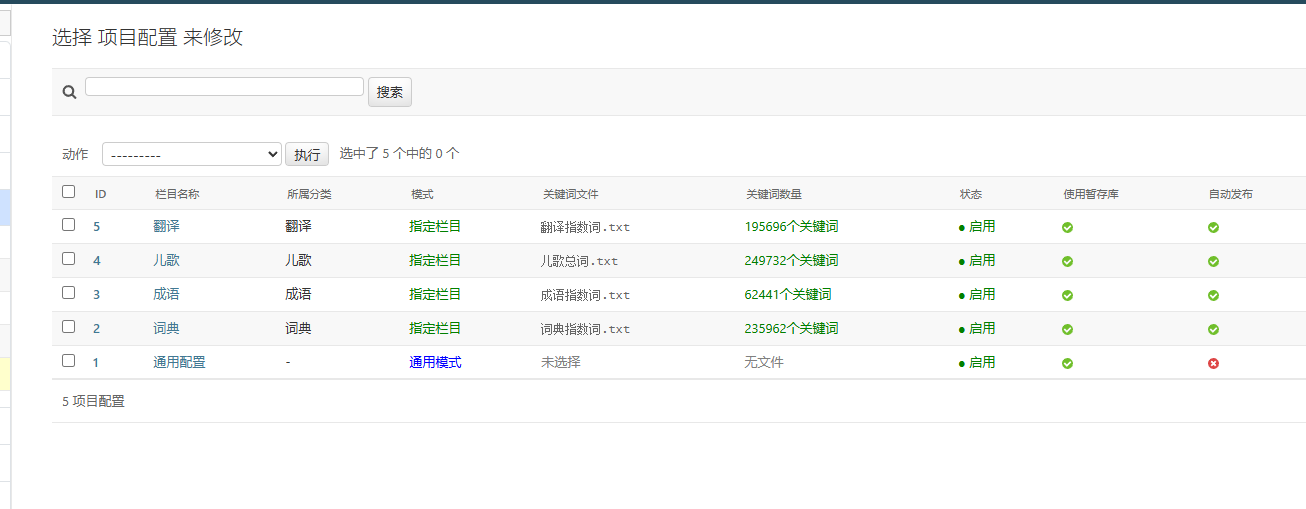Sort by the ID column header

coord(100,194)
